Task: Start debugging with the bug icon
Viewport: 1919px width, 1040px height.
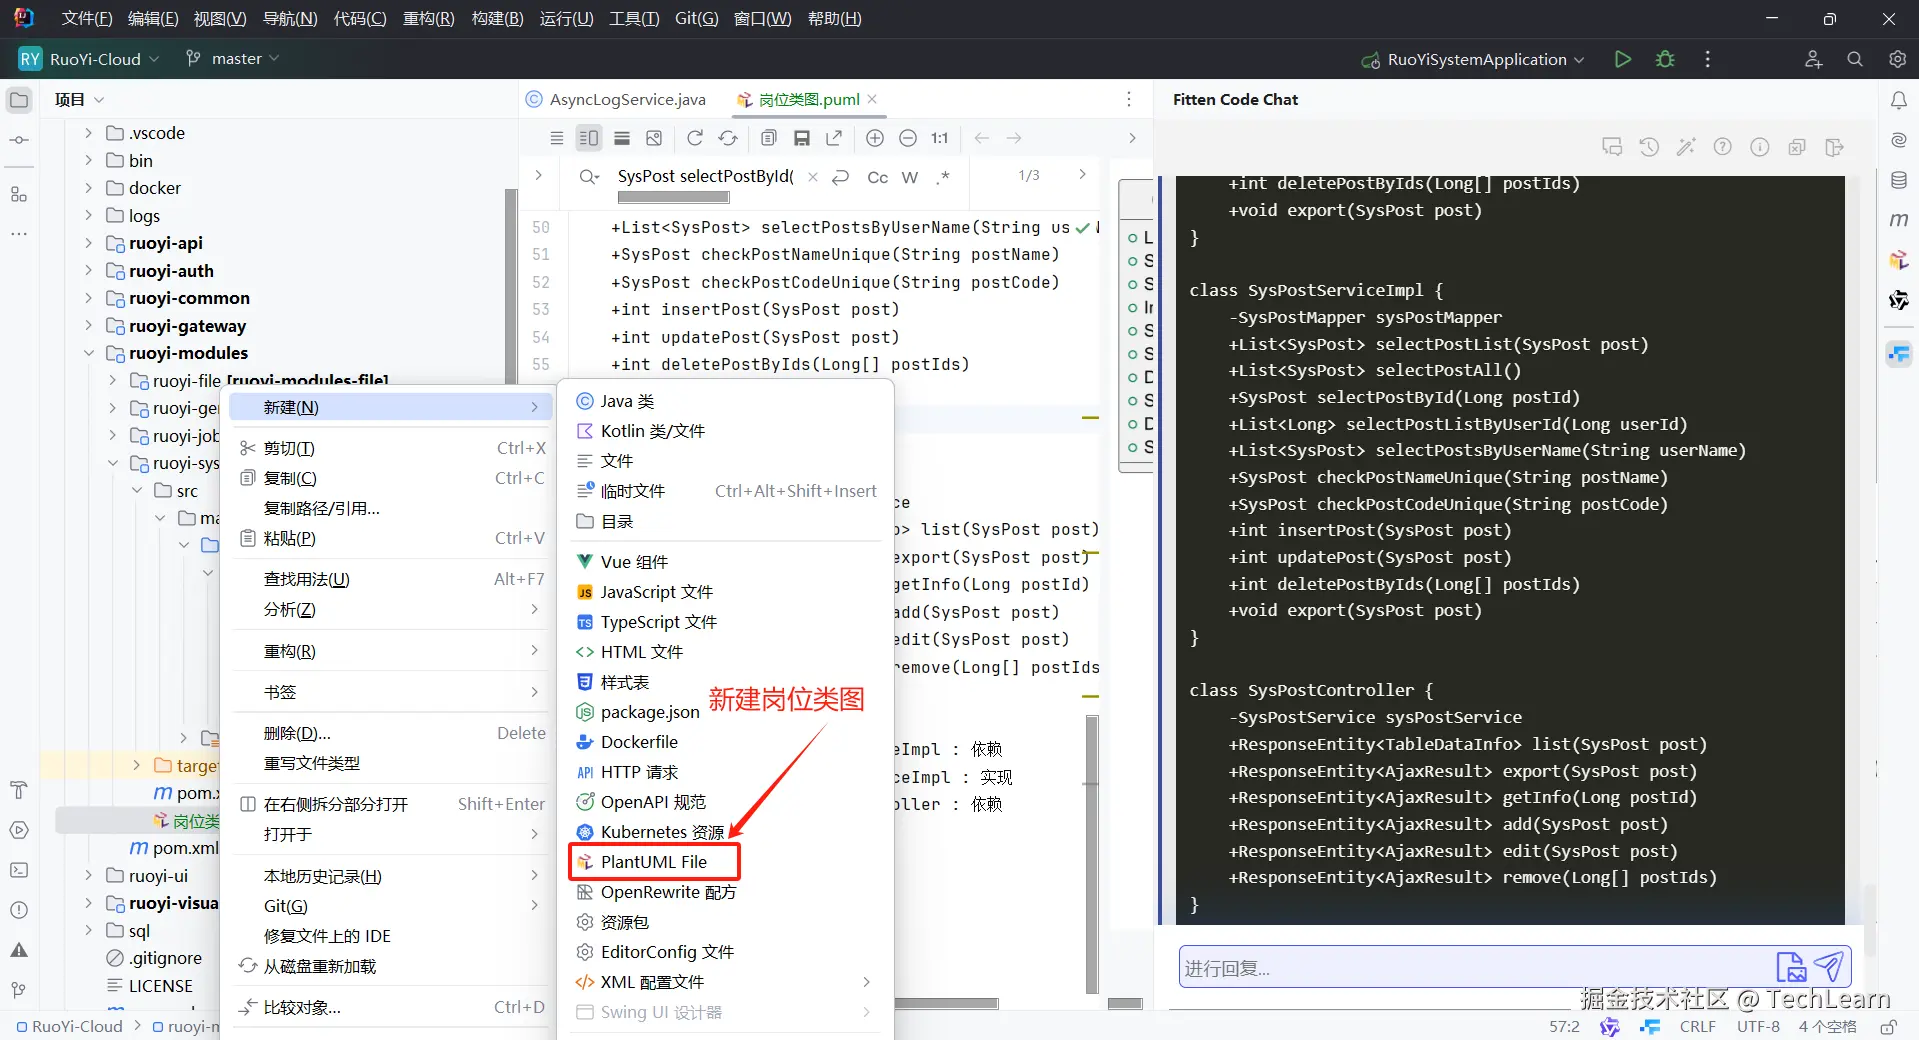Action: [x=1665, y=59]
